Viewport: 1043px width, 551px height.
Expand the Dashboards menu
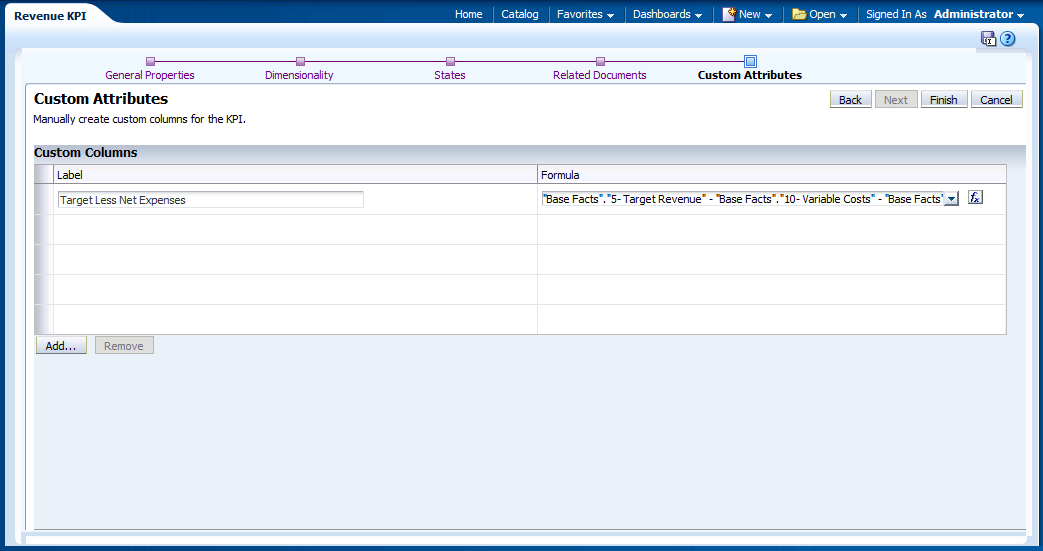click(x=667, y=14)
